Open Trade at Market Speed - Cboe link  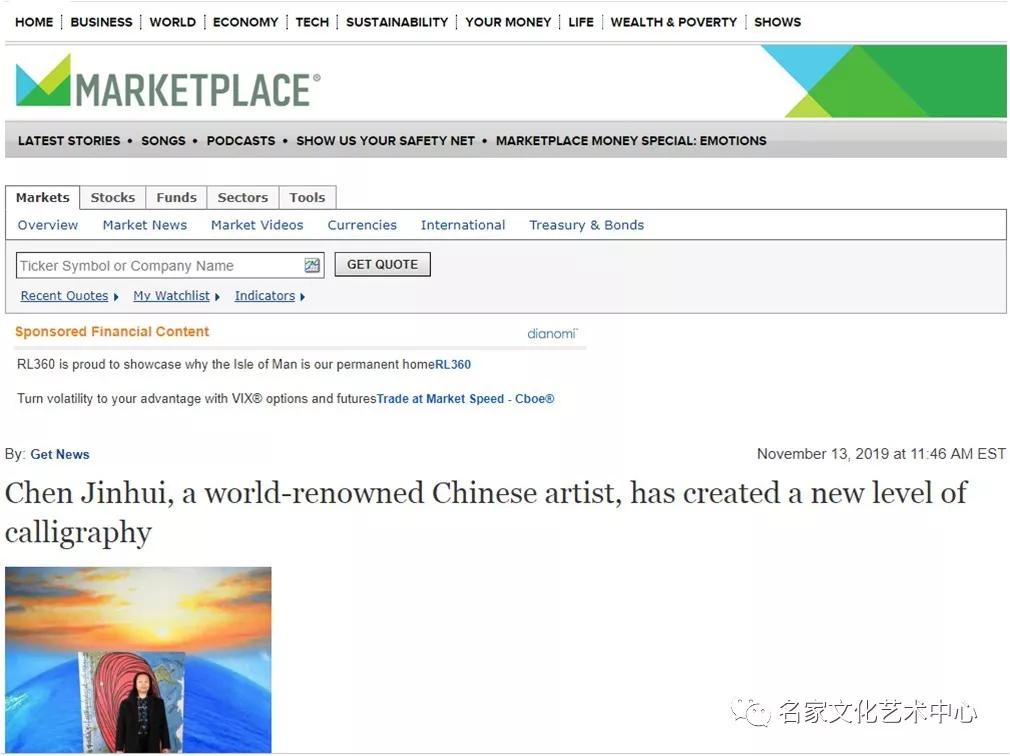(465, 399)
